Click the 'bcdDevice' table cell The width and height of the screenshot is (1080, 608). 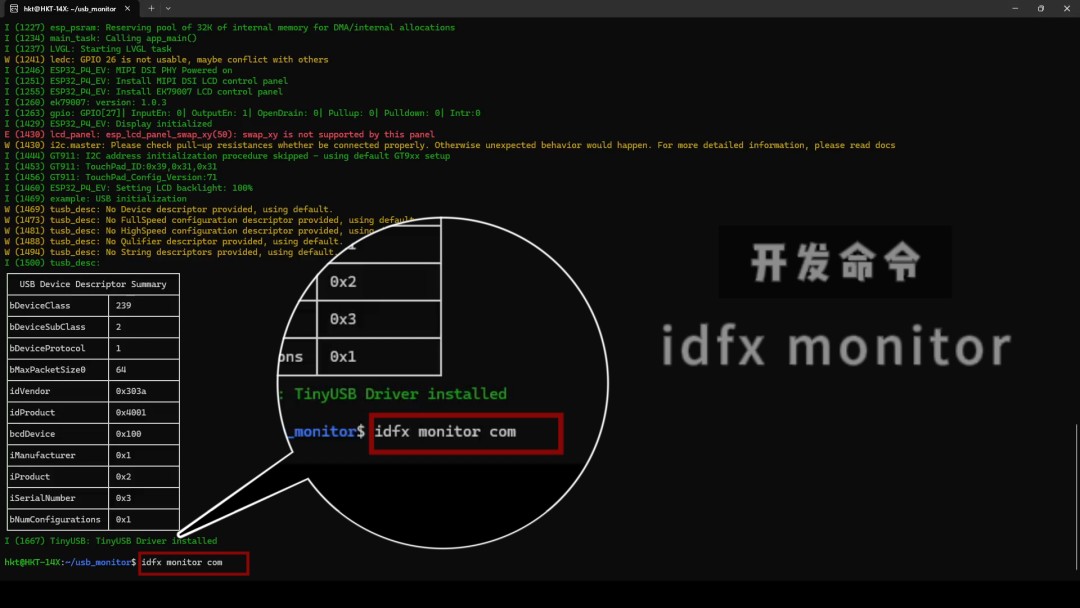coord(58,433)
